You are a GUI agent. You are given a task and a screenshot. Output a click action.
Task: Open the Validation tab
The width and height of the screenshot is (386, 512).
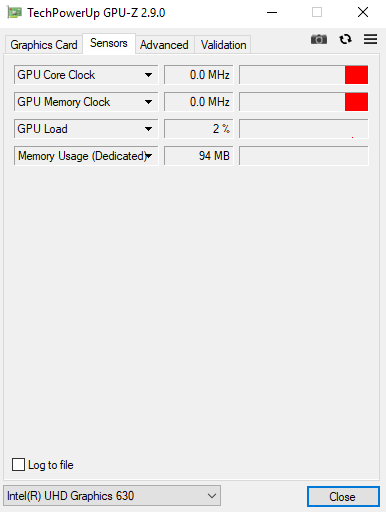(223, 45)
